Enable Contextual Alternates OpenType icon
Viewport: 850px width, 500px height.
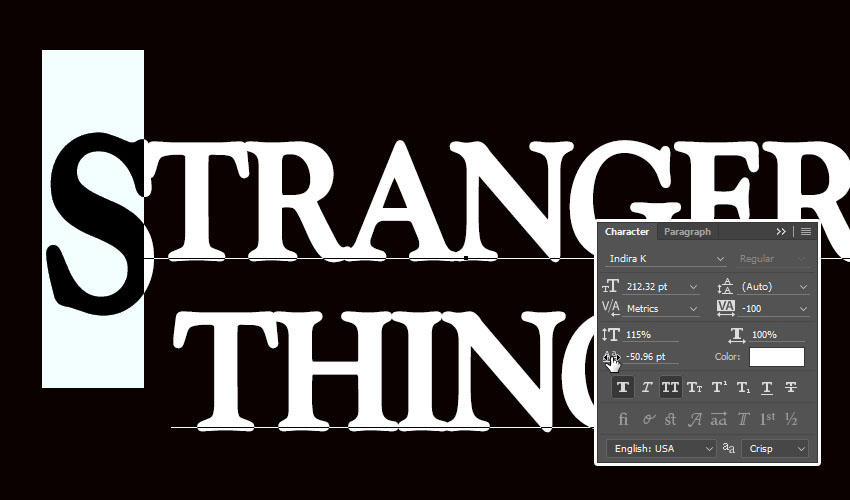[648, 419]
